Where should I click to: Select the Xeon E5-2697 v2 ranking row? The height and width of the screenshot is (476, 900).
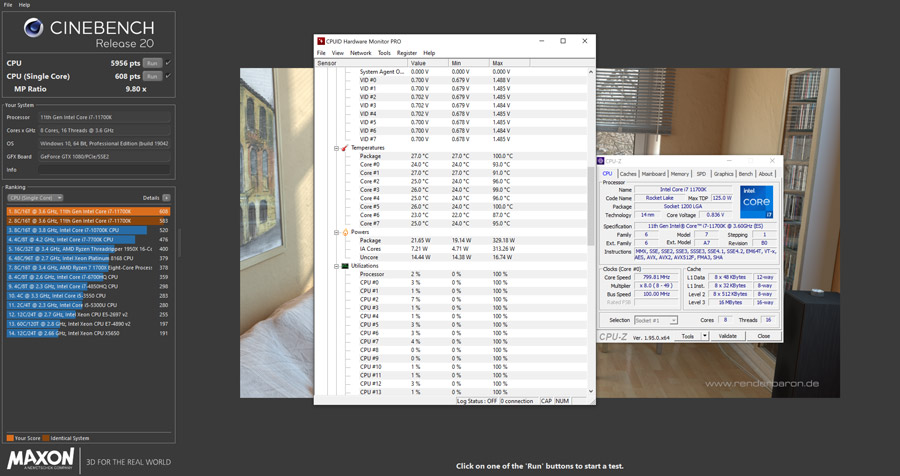point(88,314)
